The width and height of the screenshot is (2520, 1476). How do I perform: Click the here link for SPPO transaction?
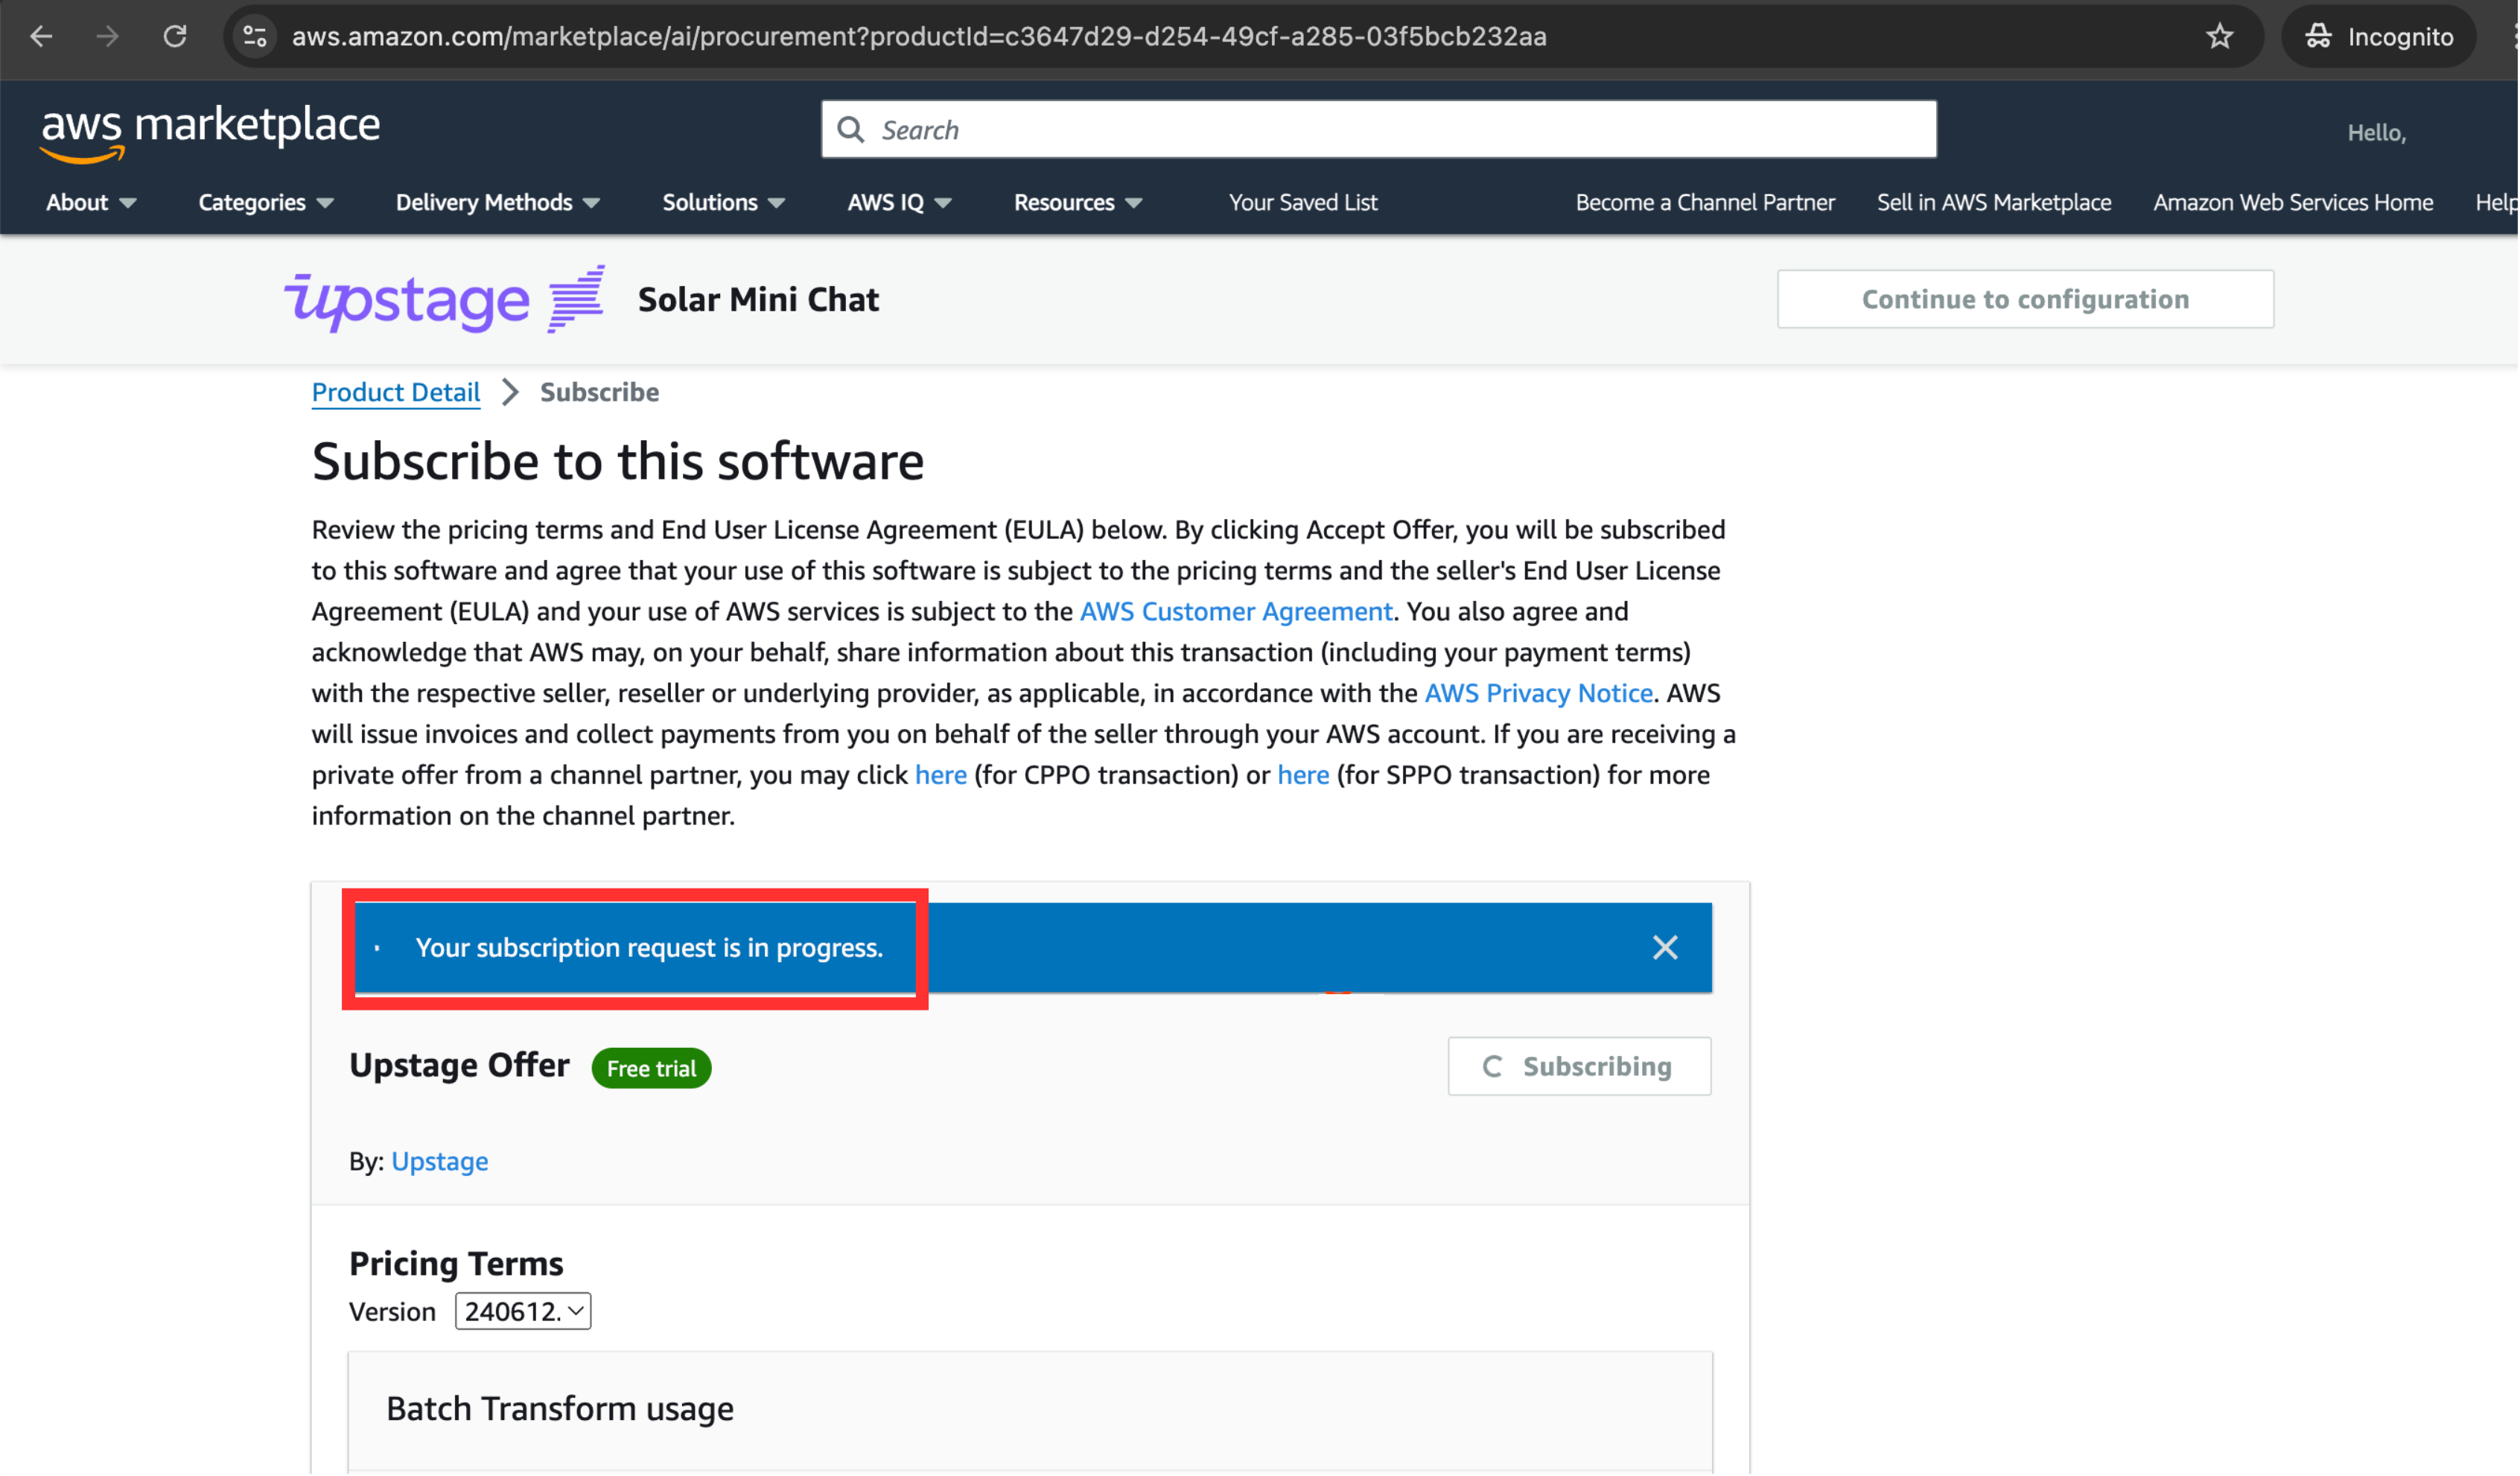pos(1305,776)
